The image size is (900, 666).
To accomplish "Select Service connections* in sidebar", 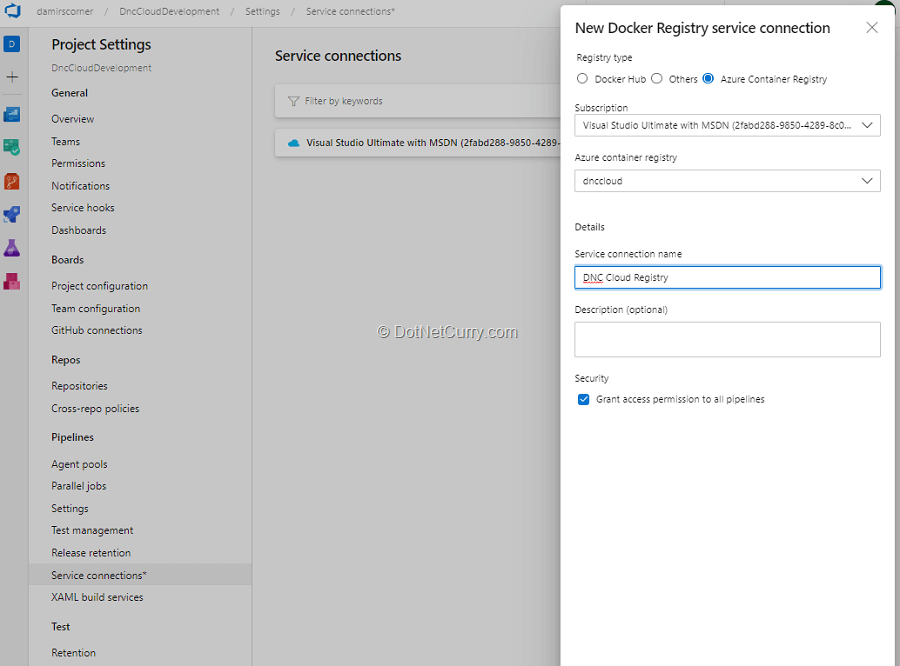I will (x=140, y=575).
